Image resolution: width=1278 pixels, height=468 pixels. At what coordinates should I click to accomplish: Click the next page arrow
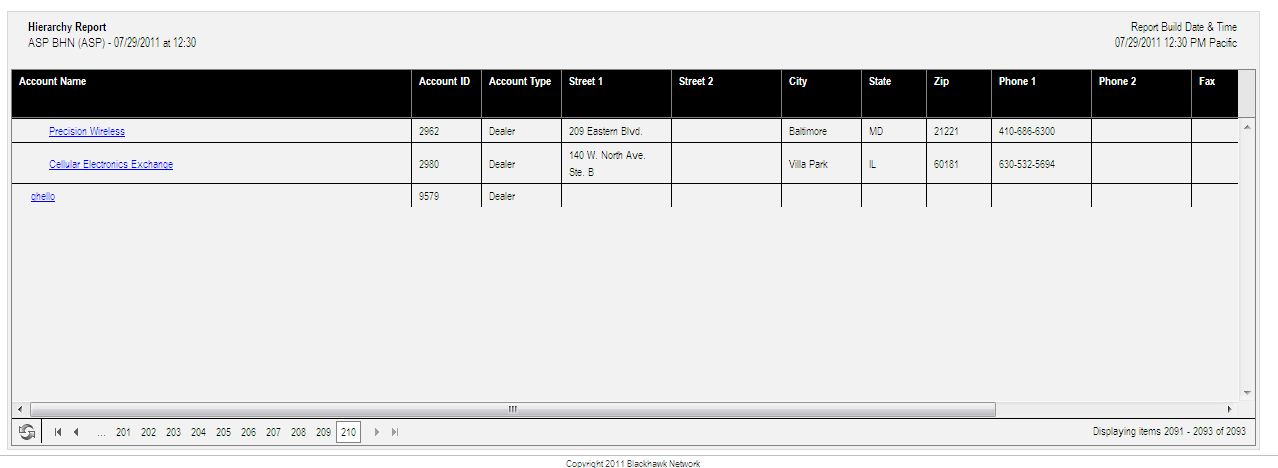tap(377, 432)
